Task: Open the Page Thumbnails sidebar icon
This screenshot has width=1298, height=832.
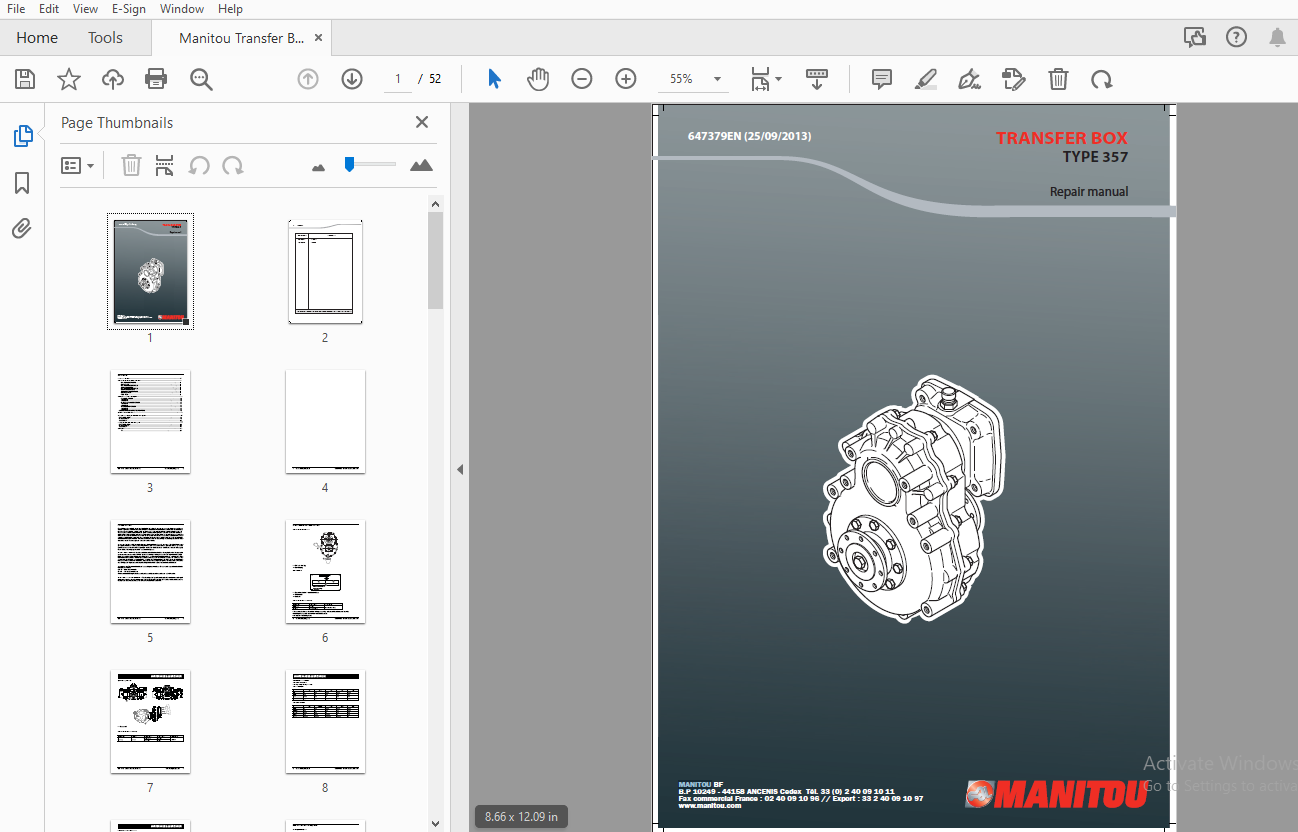Action: (x=23, y=136)
